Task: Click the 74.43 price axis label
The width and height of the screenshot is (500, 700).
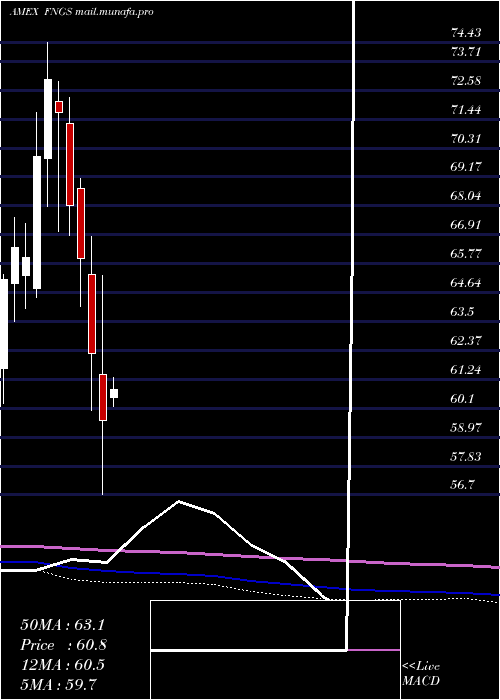Action: pos(466,33)
